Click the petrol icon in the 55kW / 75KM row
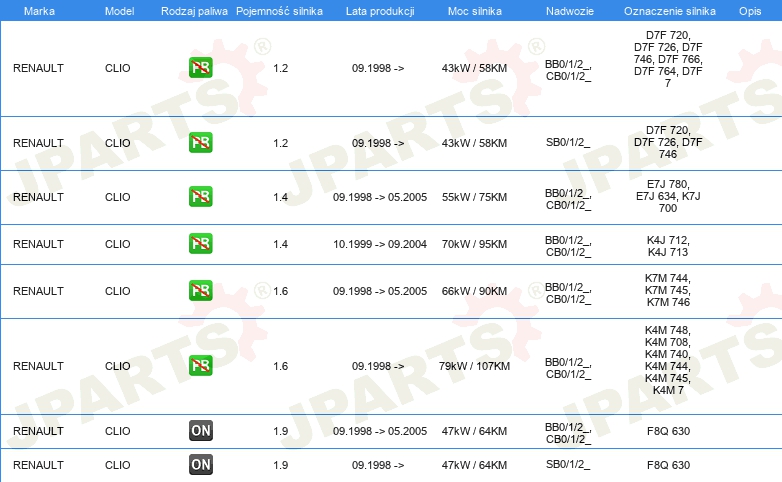The image size is (782, 482). coord(200,197)
